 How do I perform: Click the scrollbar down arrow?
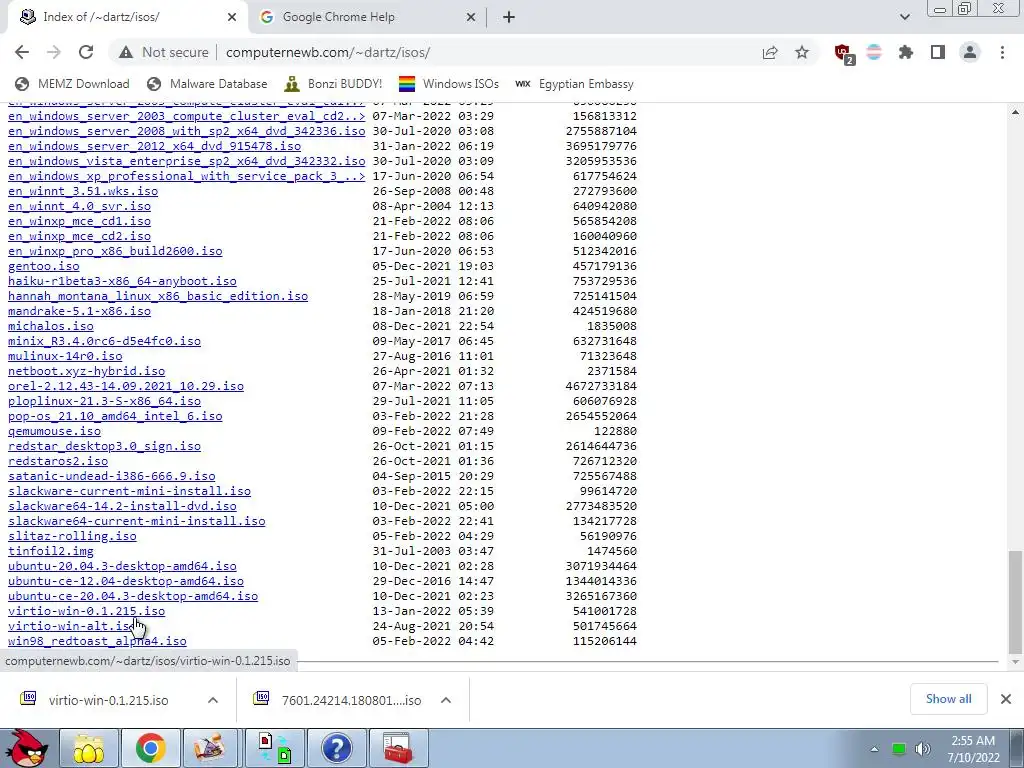[x=1015, y=662]
